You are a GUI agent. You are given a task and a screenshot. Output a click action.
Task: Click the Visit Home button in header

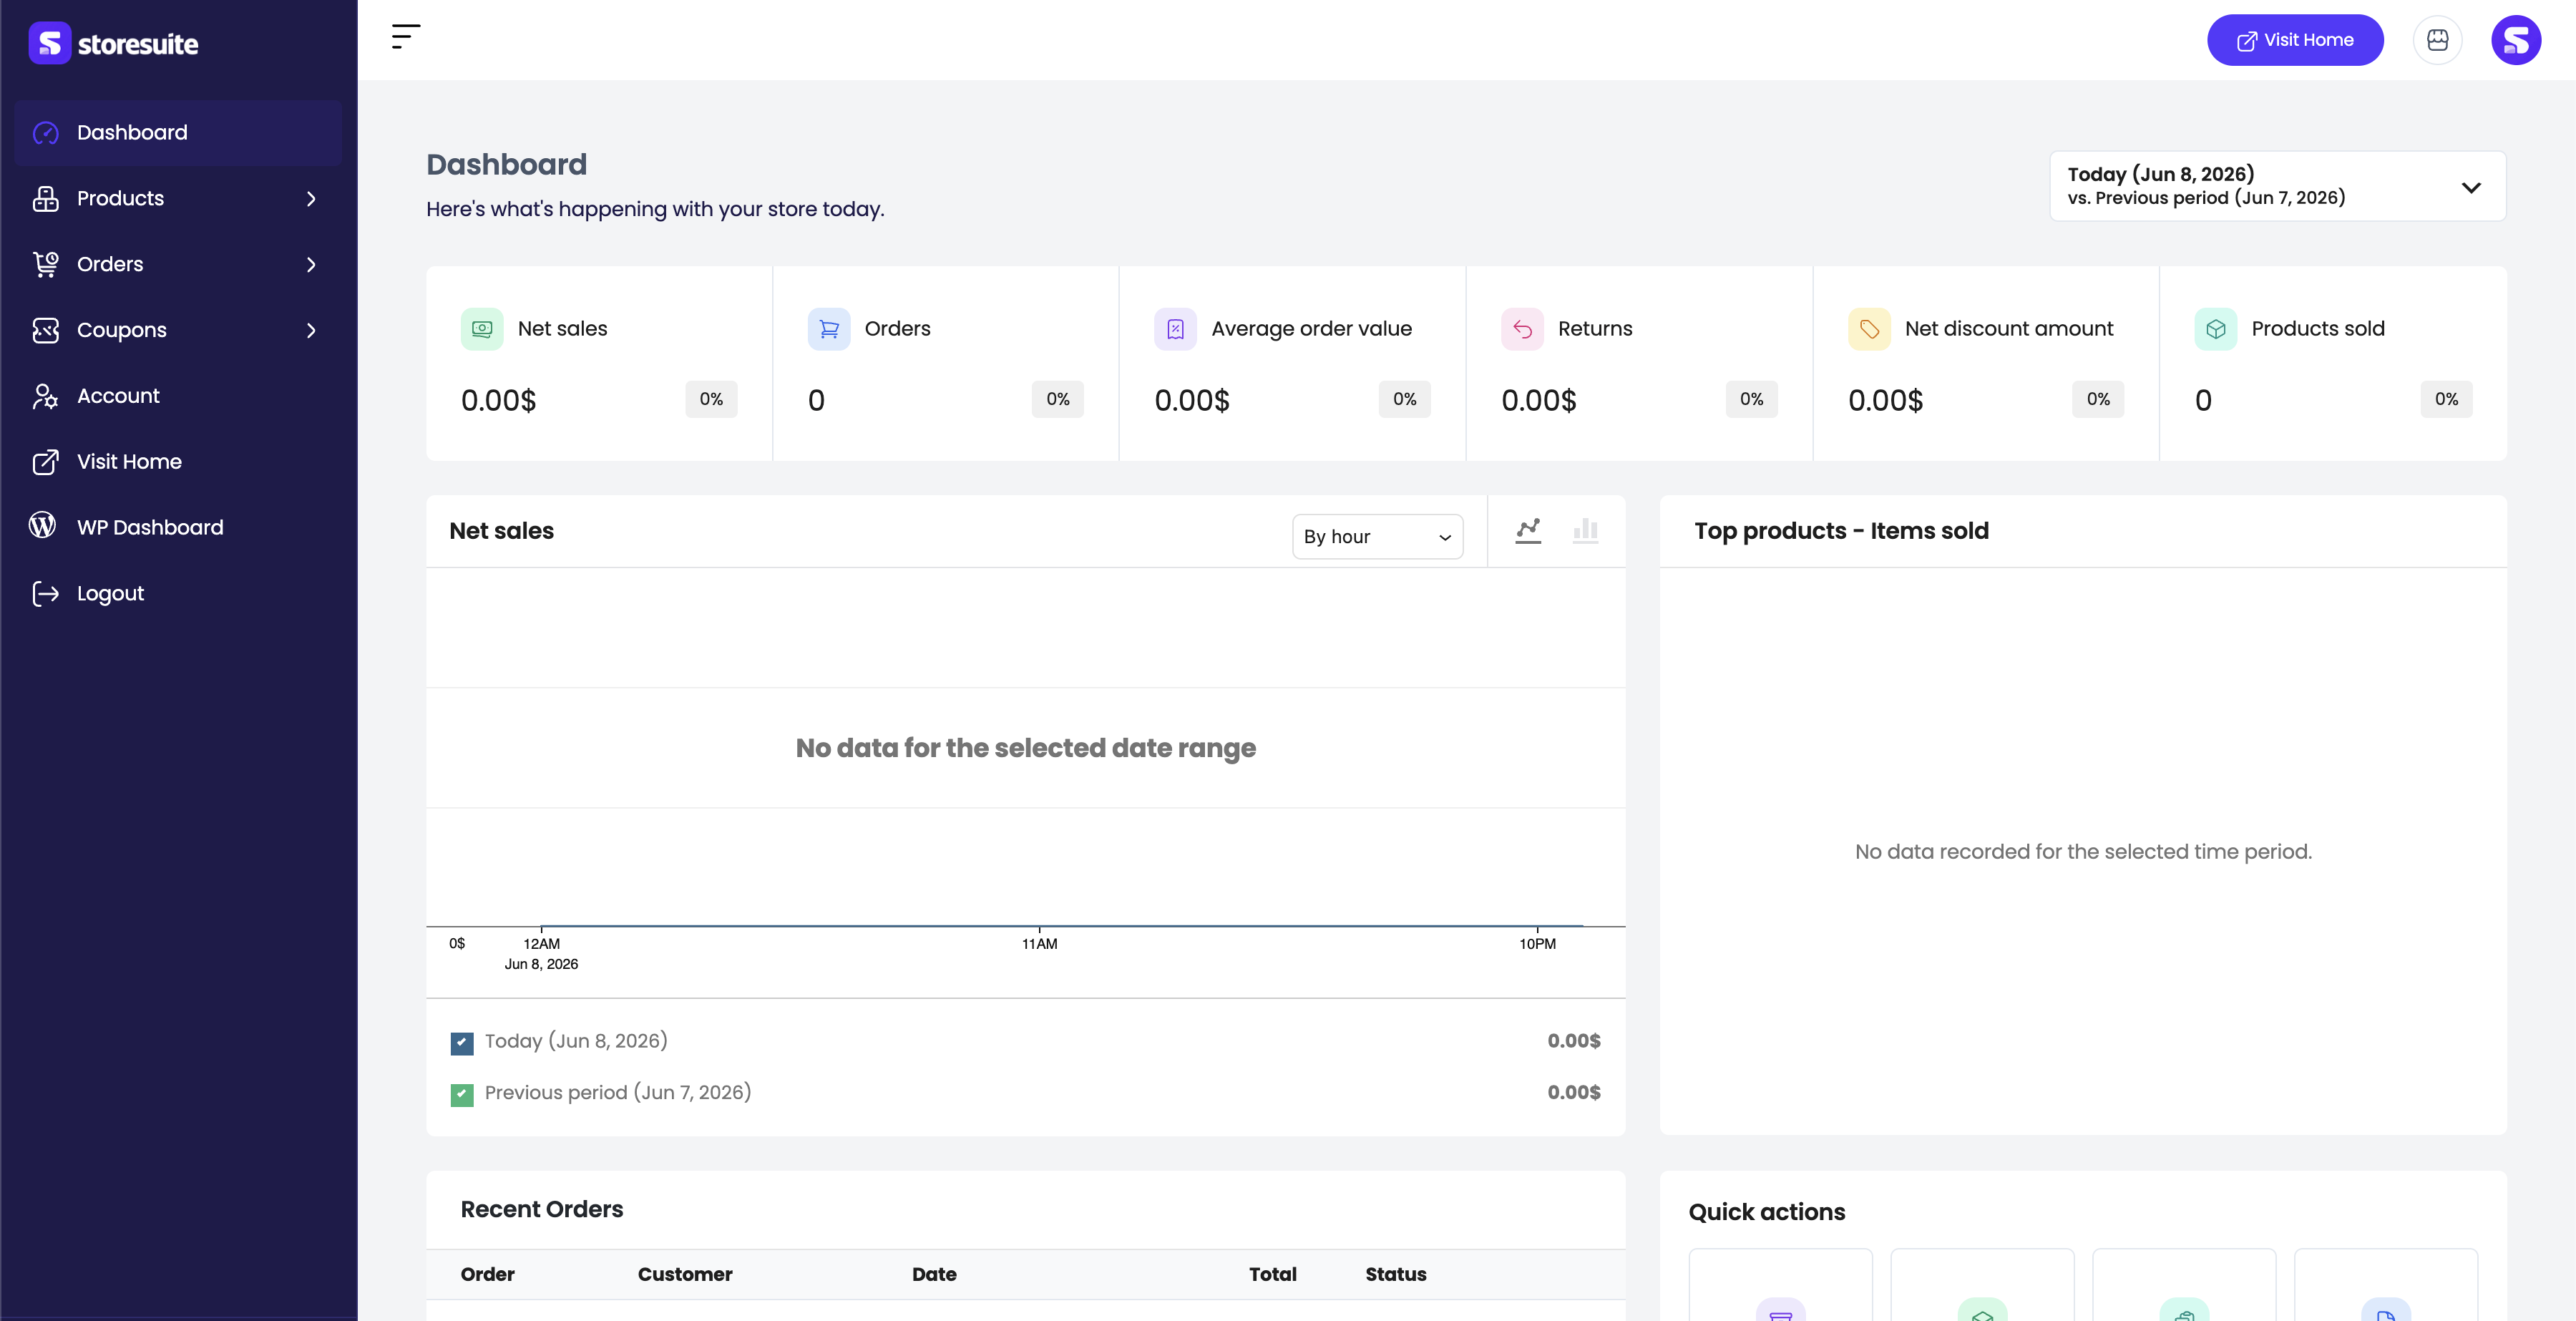pyautogui.click(x=2295, y=40)
